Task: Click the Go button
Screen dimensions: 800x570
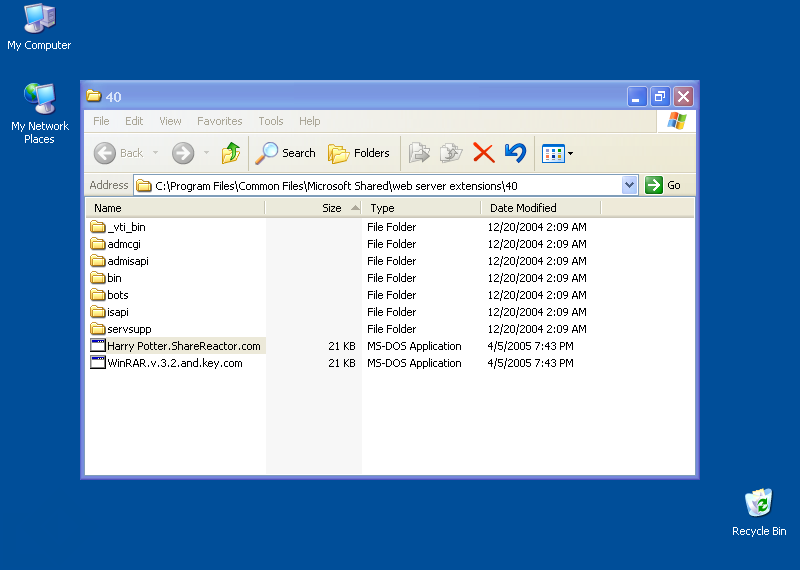Action: click(663, 185)
